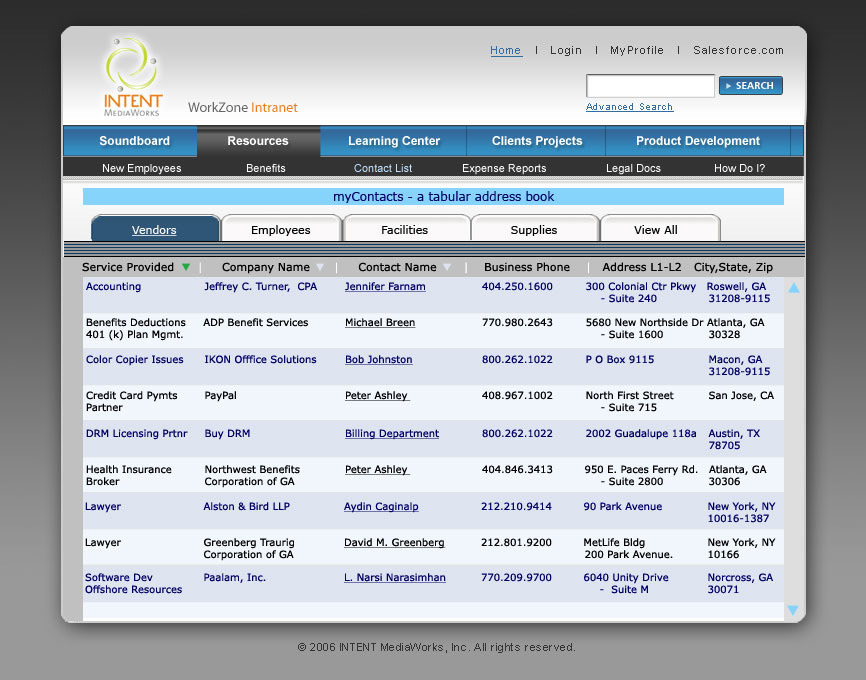Screen dimensions: 866x680
Task: Click the Address L1-L2 column header
Action: 642,267
